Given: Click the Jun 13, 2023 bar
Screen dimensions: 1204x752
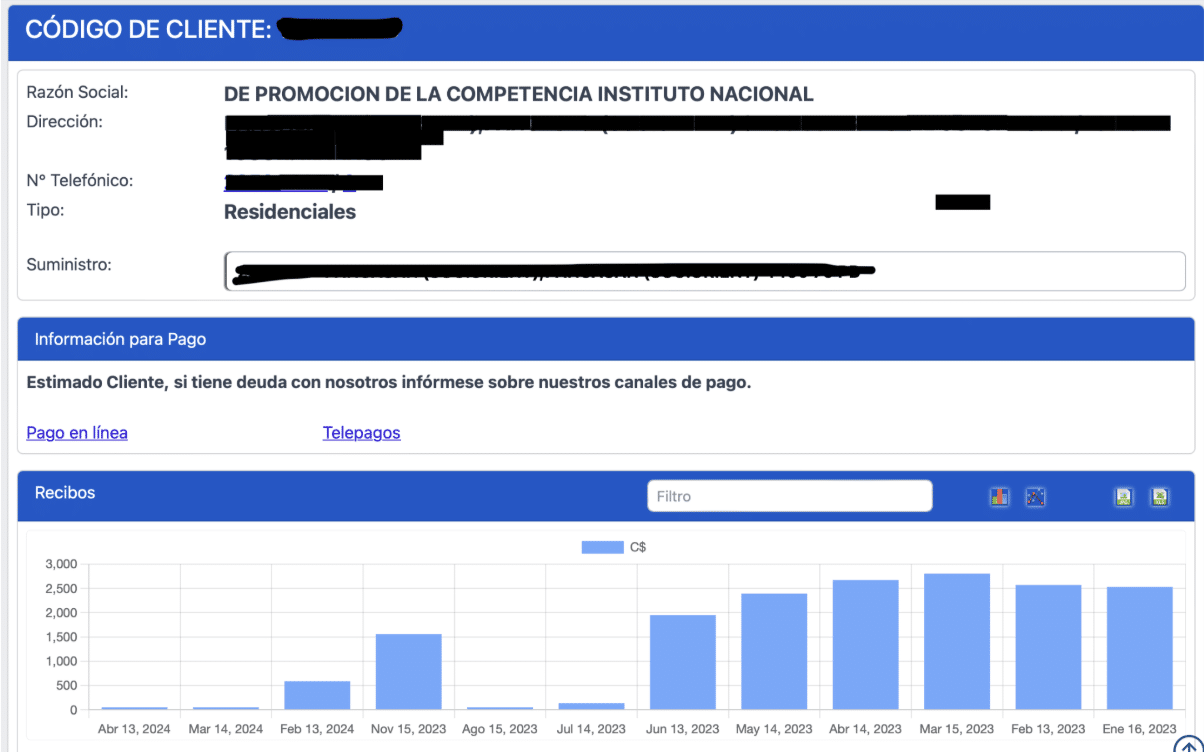Looking at the screenshot, I should coord(683,662).
